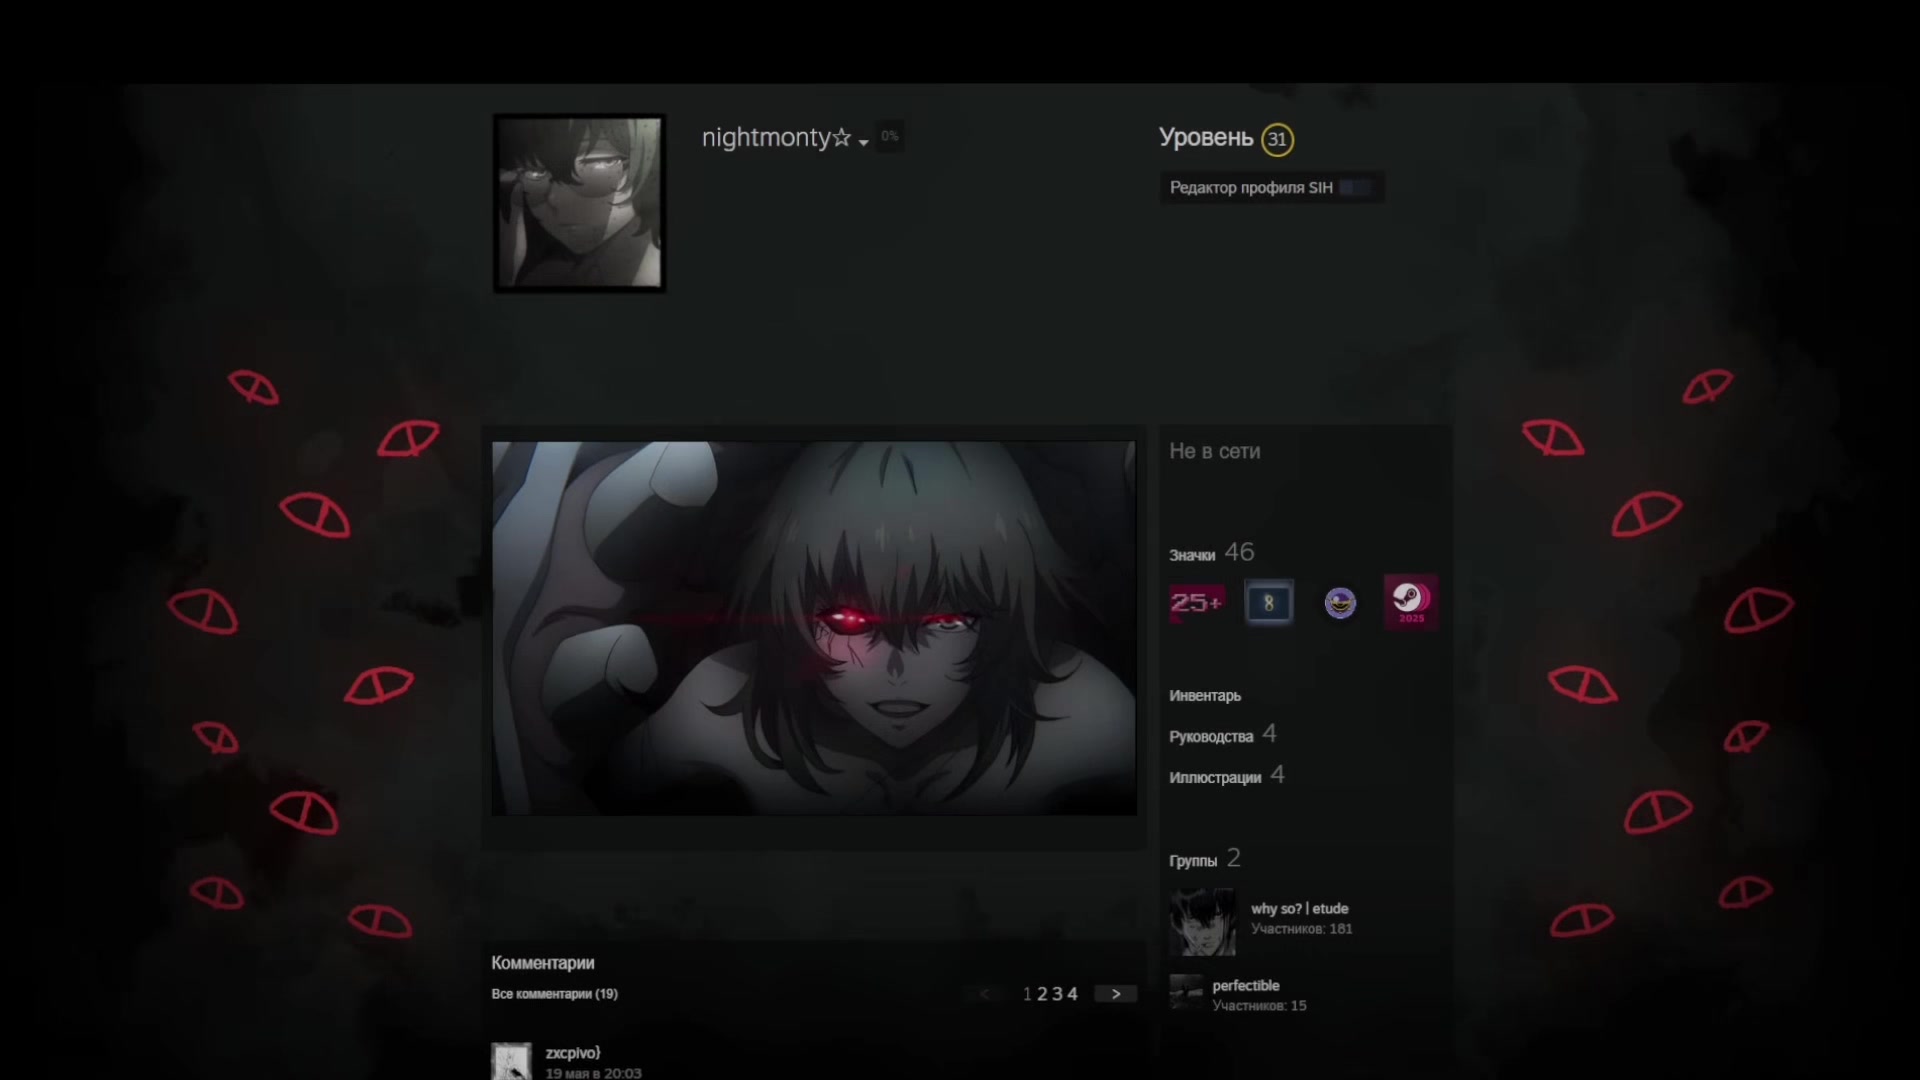Open the blue number 8 badge

[x=1268, y=602]
